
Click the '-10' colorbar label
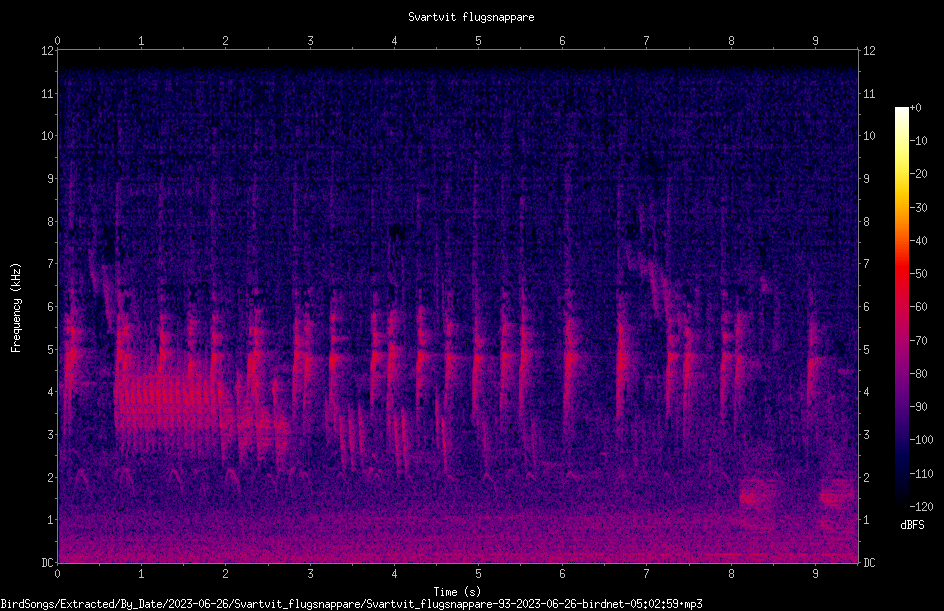(918, 141)
